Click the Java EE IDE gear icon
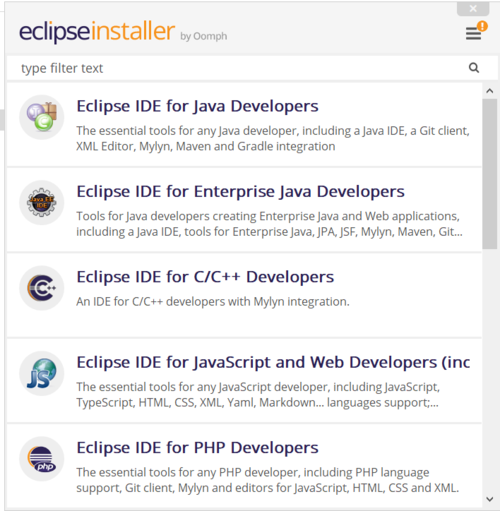This screenshot has width=500, height=511. click(x=42, y=202)
